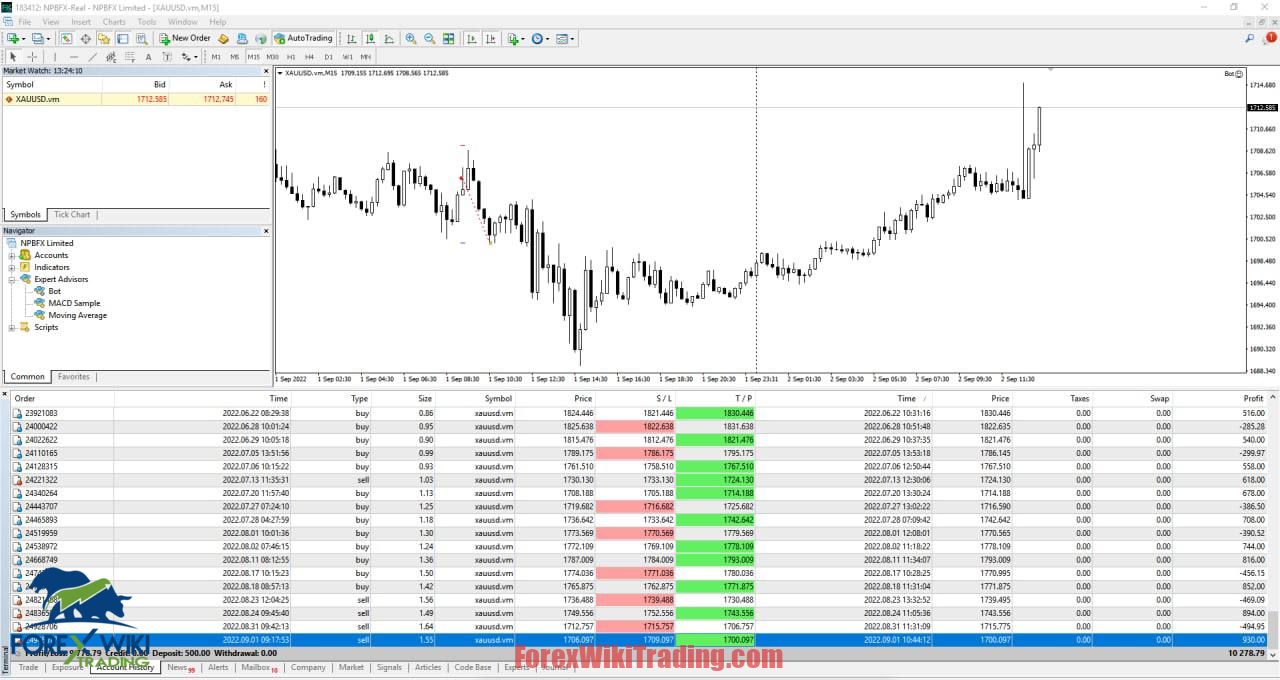Toggle the Market Watch window icon
Image resolution: width=1280 pixels, height=680 pixels.
[67, 39]
